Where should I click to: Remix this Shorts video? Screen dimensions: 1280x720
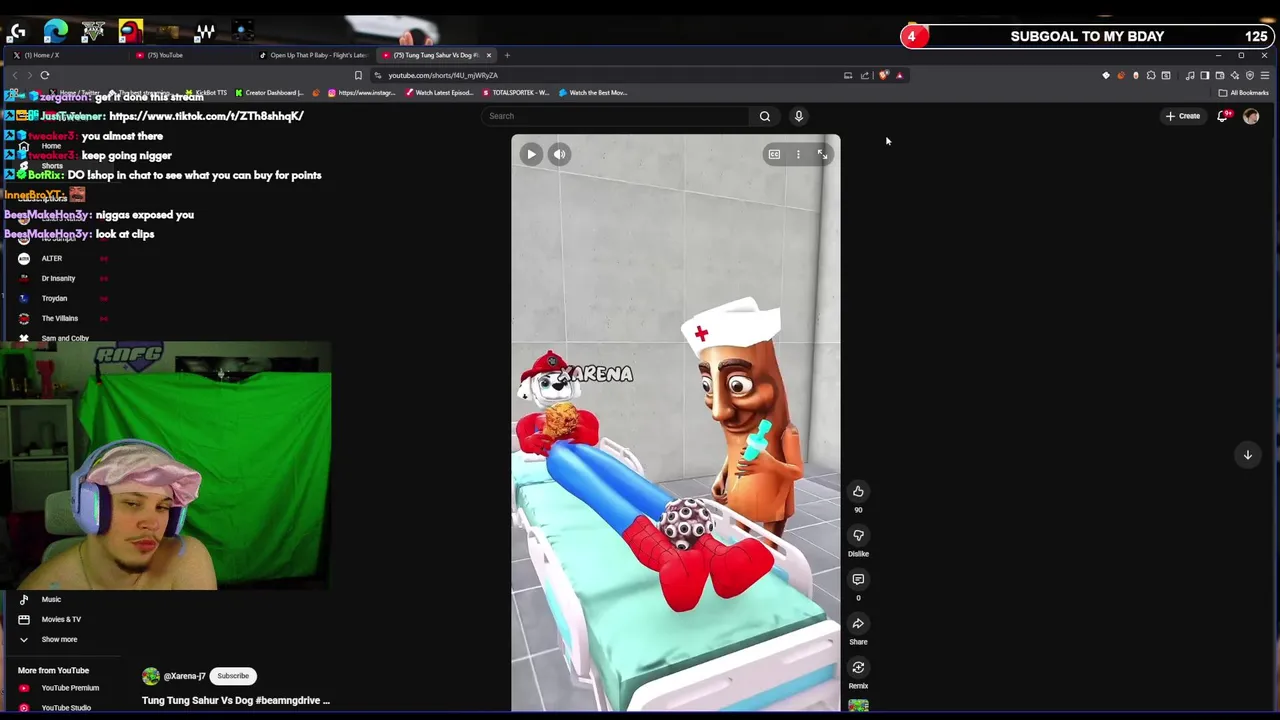[858, 667]
